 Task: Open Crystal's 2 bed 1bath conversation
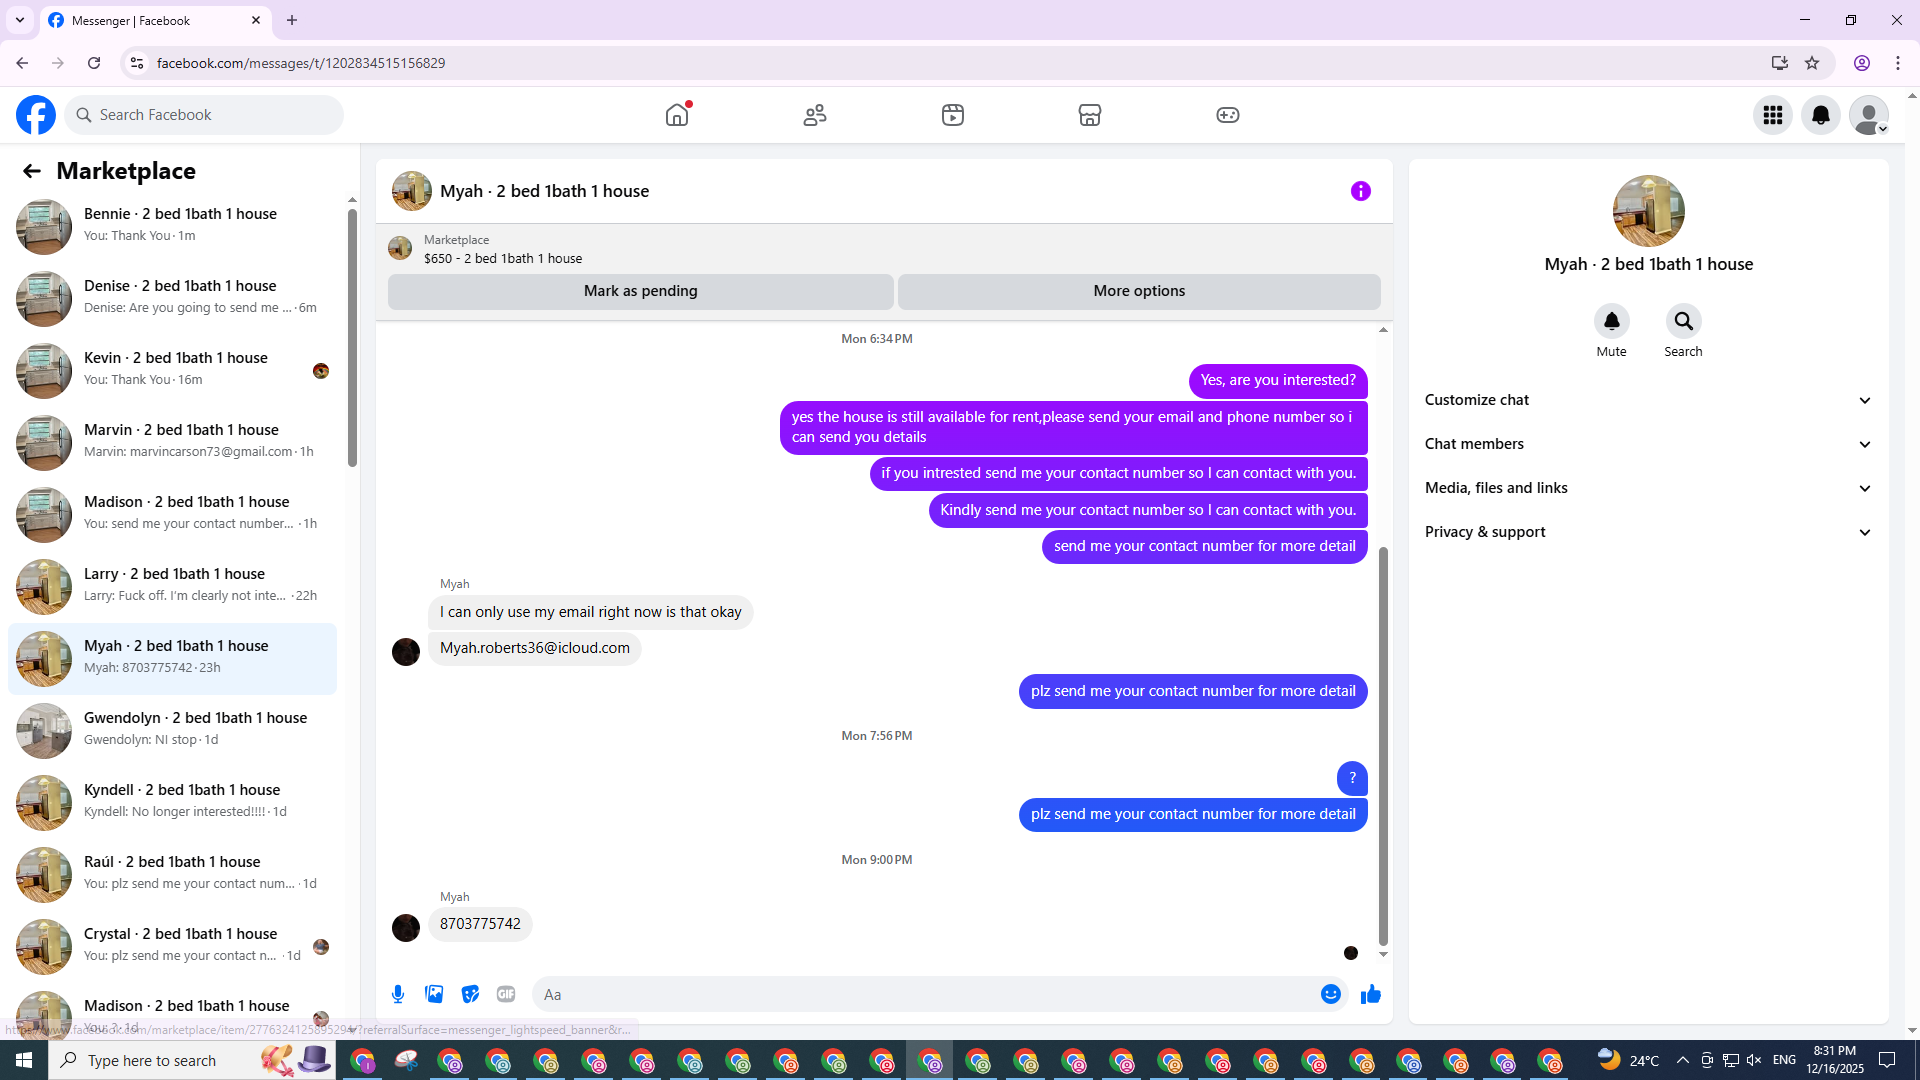[172, 946]
